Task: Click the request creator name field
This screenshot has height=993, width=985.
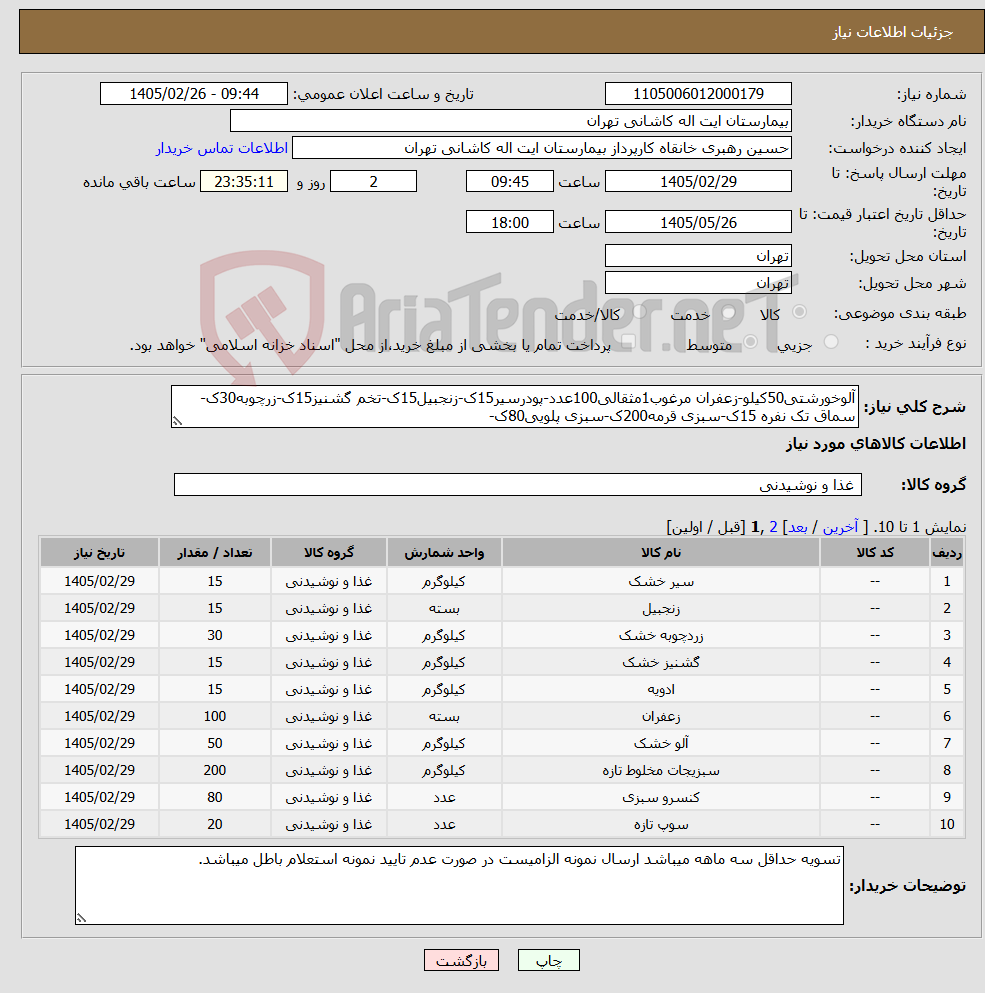Action: tap(542, 148)
